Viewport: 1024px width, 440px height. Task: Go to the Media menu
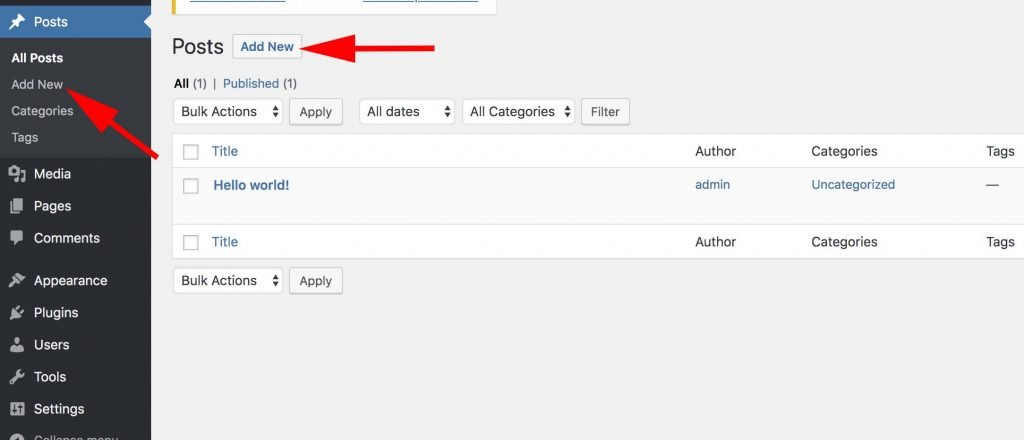(52, 174)
